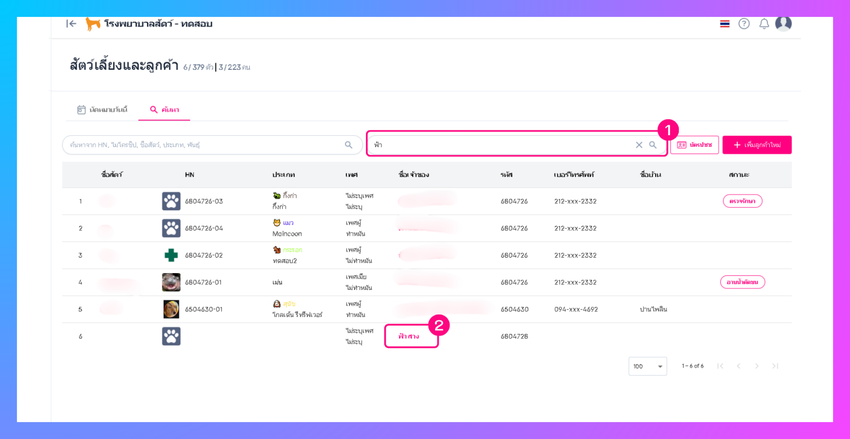The image size is (850, 439).
Task: Open the user profile avatar
Action: [x=783, y=23]
